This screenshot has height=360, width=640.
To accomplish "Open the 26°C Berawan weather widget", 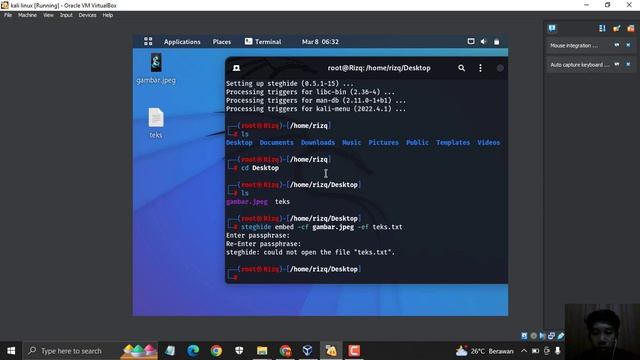I will pyautogui.click(x=484, y=351).
